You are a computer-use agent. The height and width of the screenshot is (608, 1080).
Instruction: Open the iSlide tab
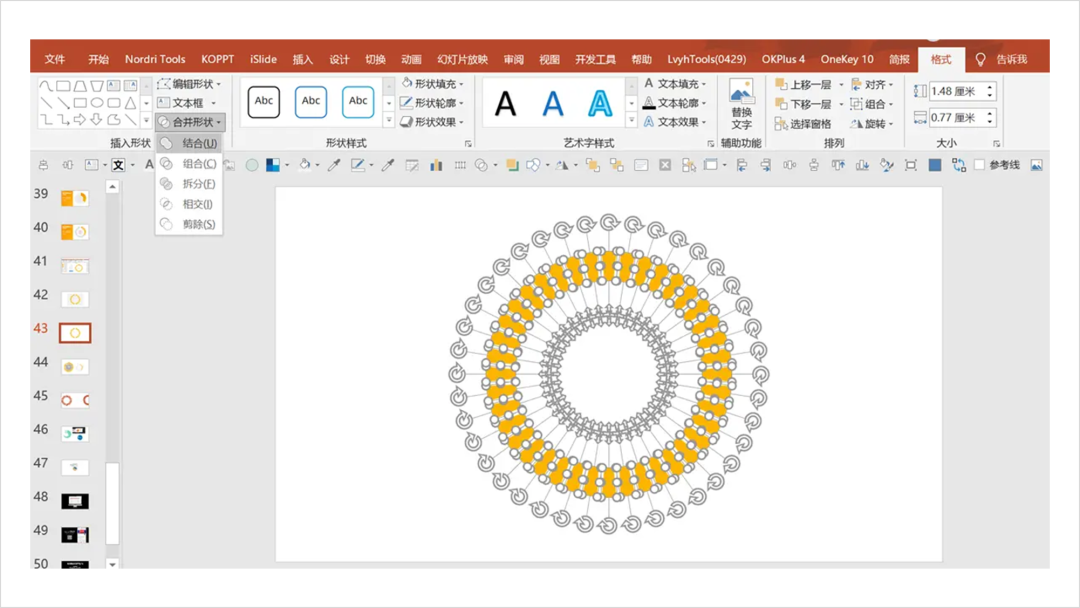tap(263, 59)
